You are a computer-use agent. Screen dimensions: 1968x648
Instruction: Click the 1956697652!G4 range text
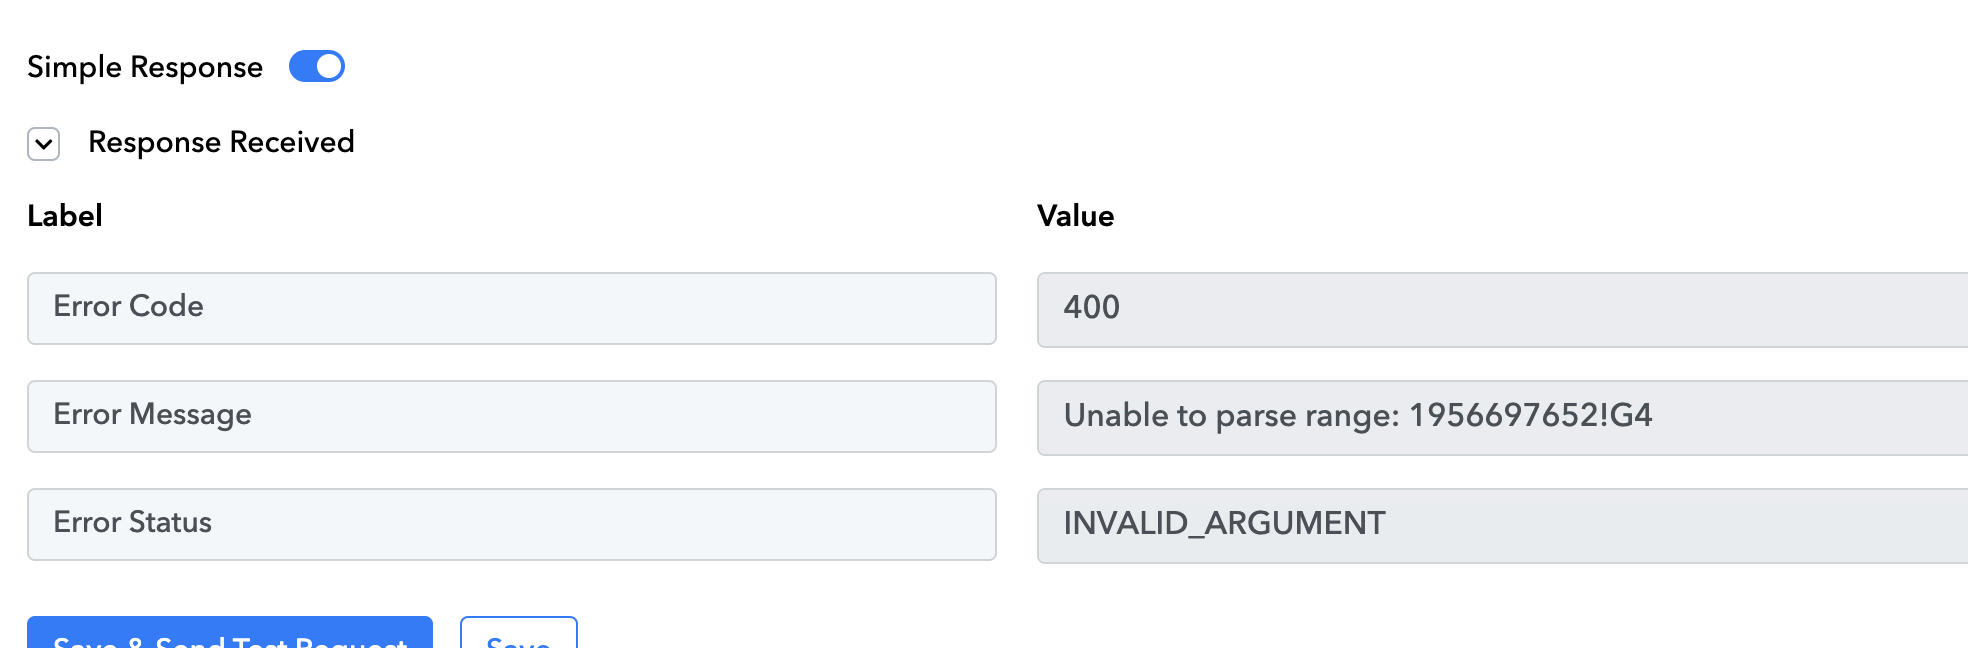pyautogui.click(x=1531, y=415)
